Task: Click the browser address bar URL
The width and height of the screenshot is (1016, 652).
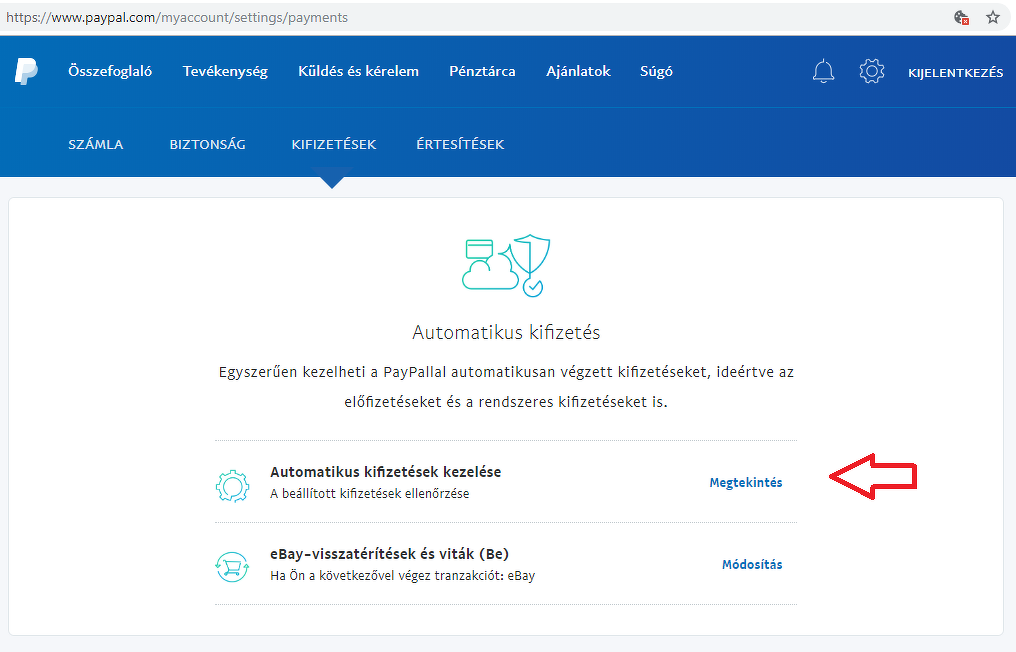Action: 177,17
